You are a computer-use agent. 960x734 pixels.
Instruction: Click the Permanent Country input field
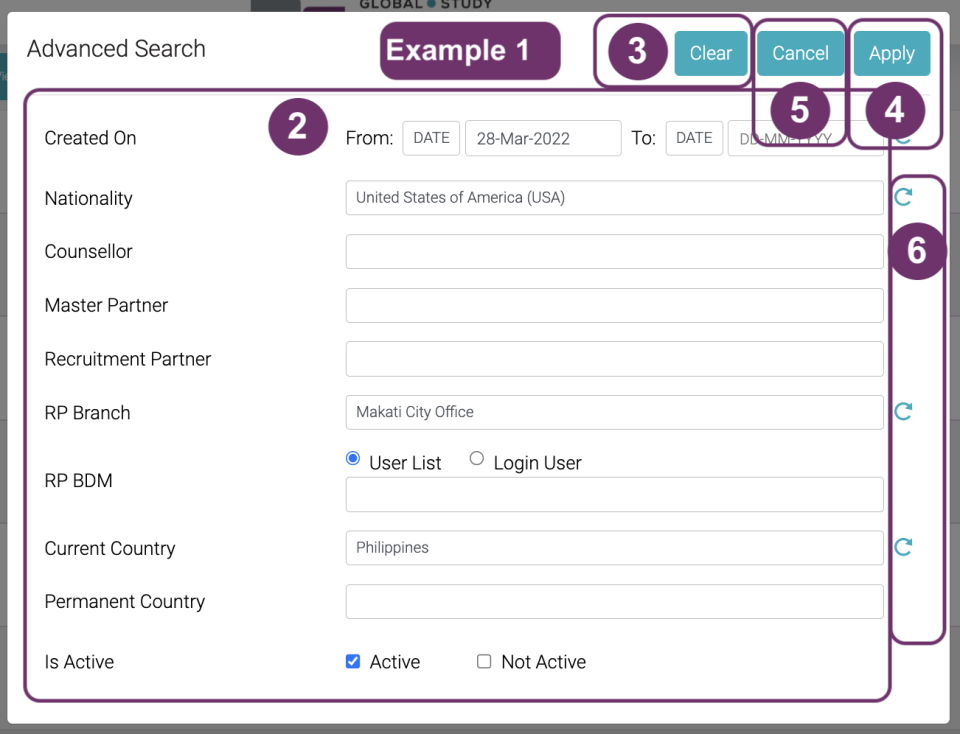point(614,602)
